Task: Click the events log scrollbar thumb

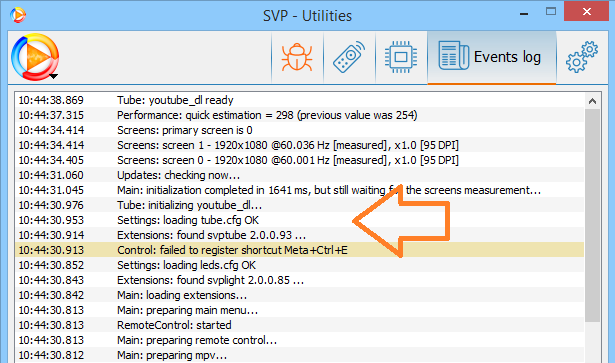Action: [x=592, y=216]
